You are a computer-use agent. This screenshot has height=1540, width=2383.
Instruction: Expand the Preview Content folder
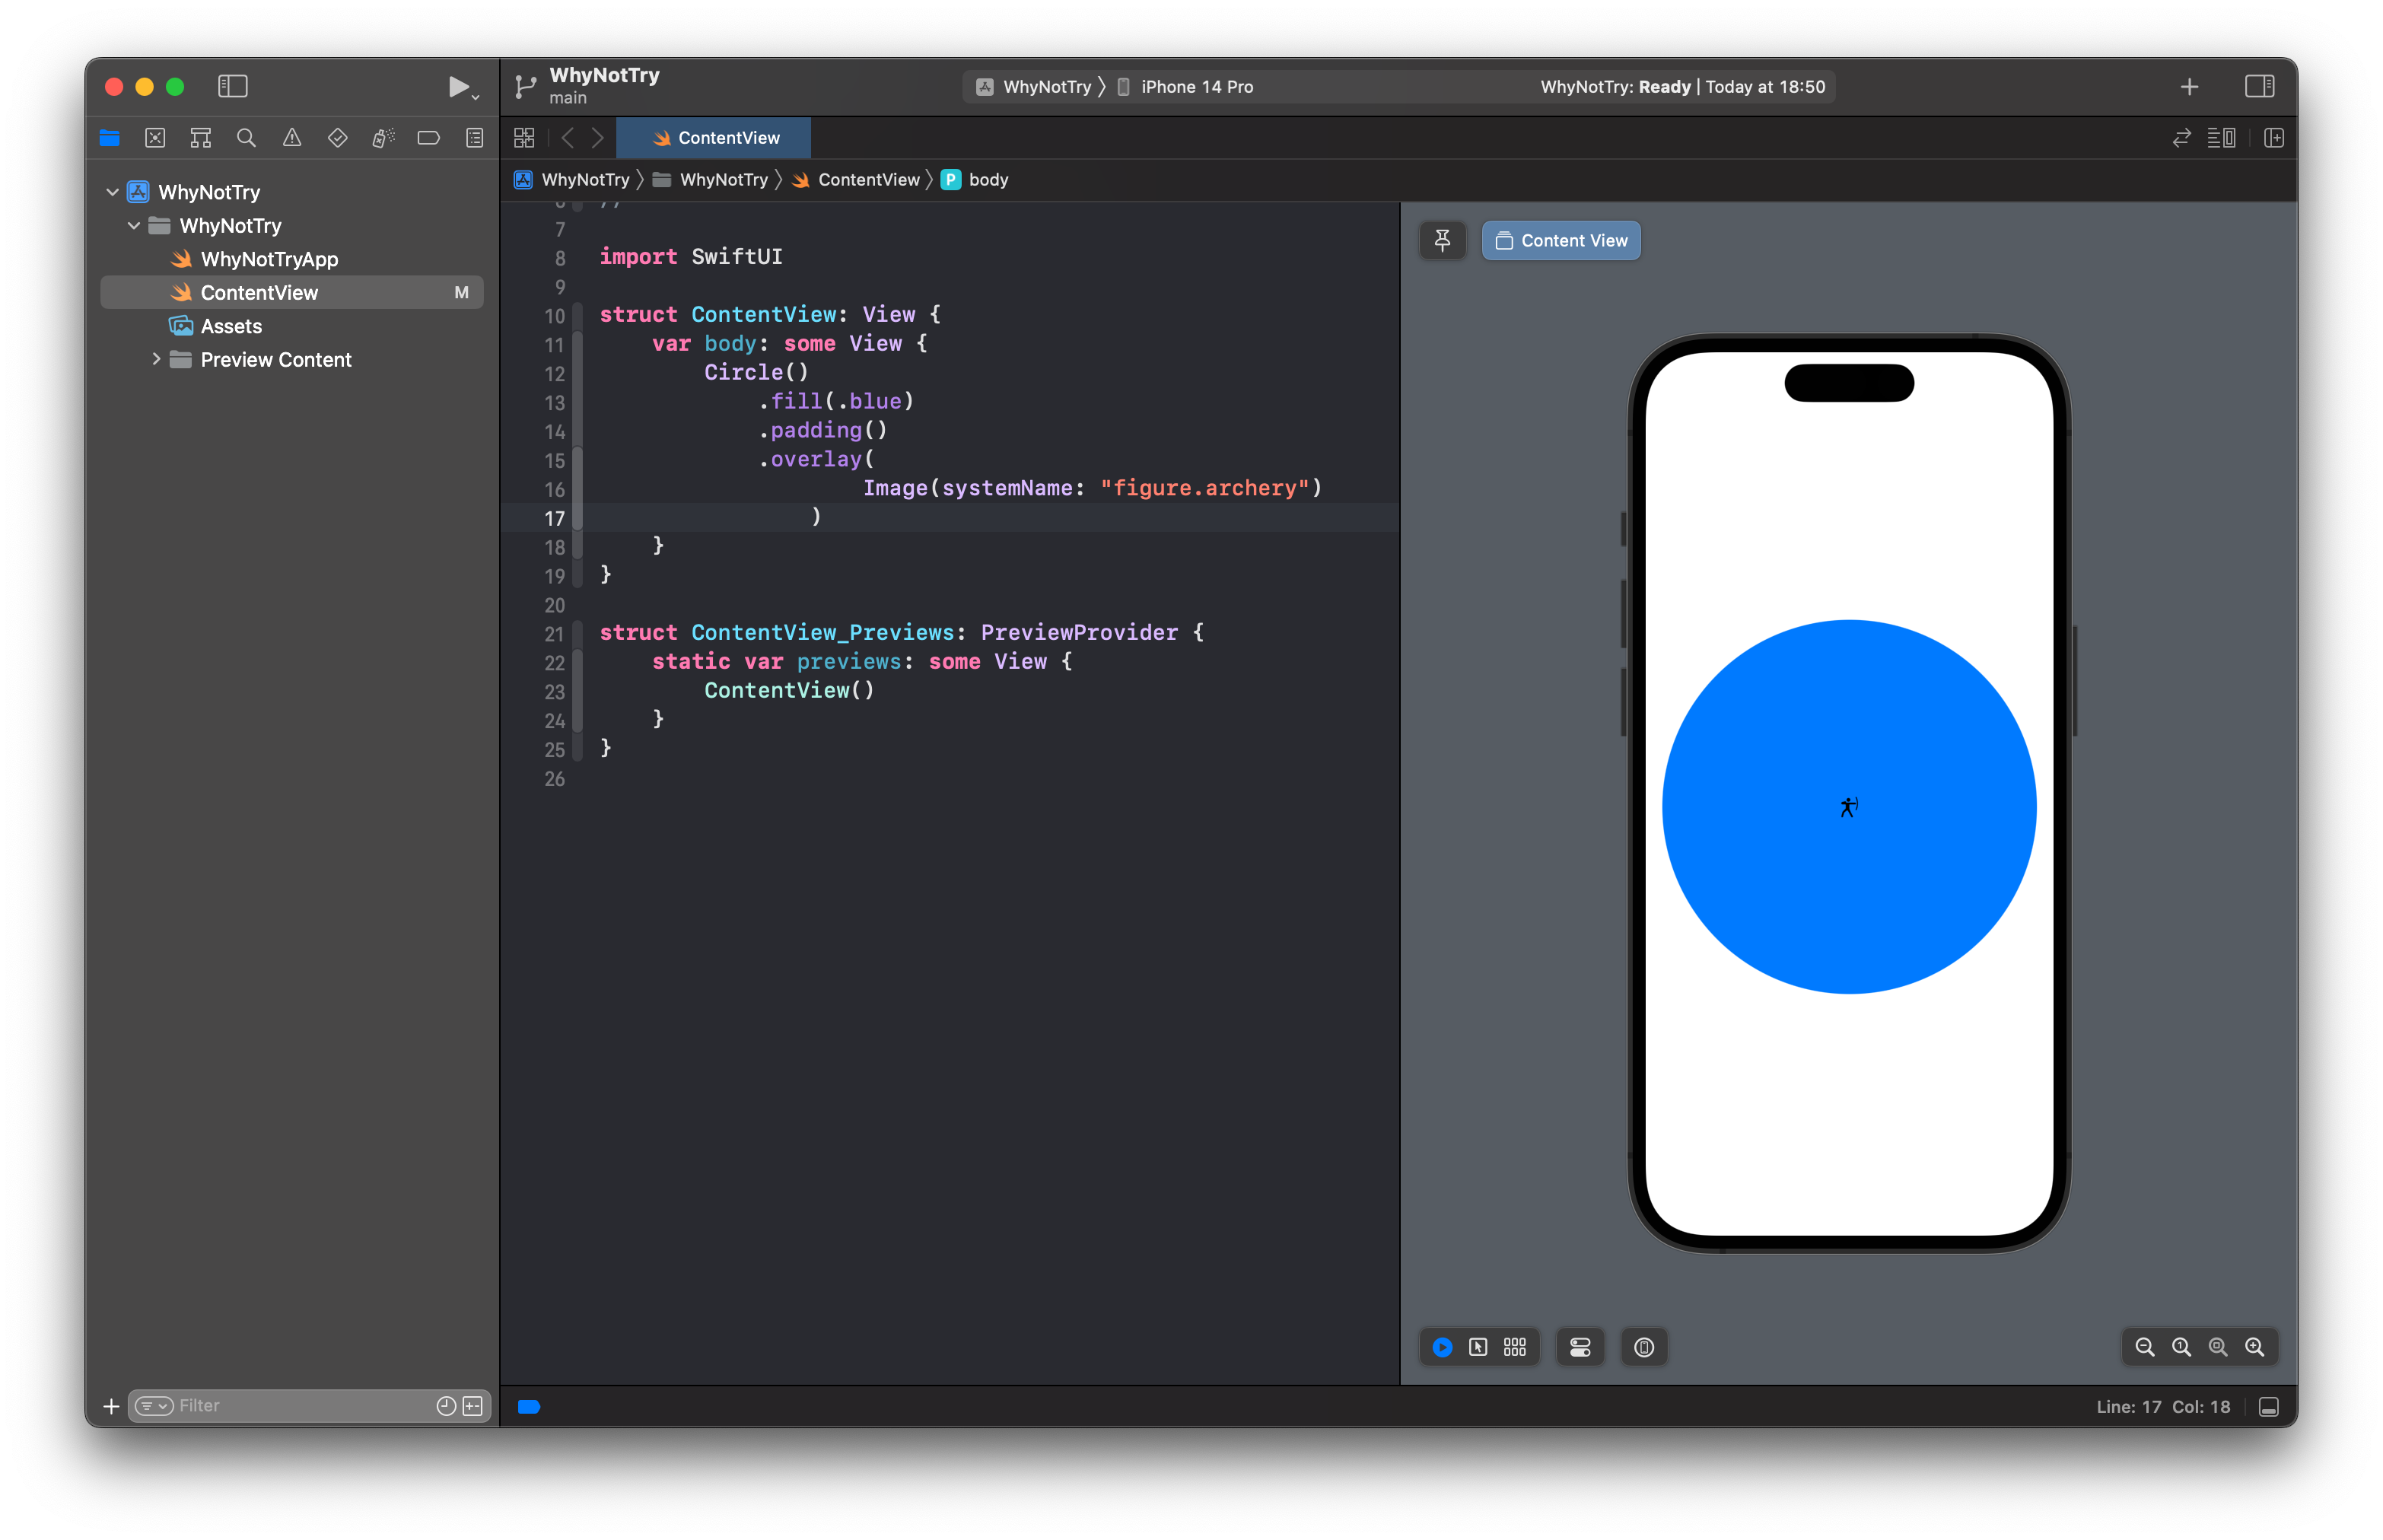click(154, 359)
